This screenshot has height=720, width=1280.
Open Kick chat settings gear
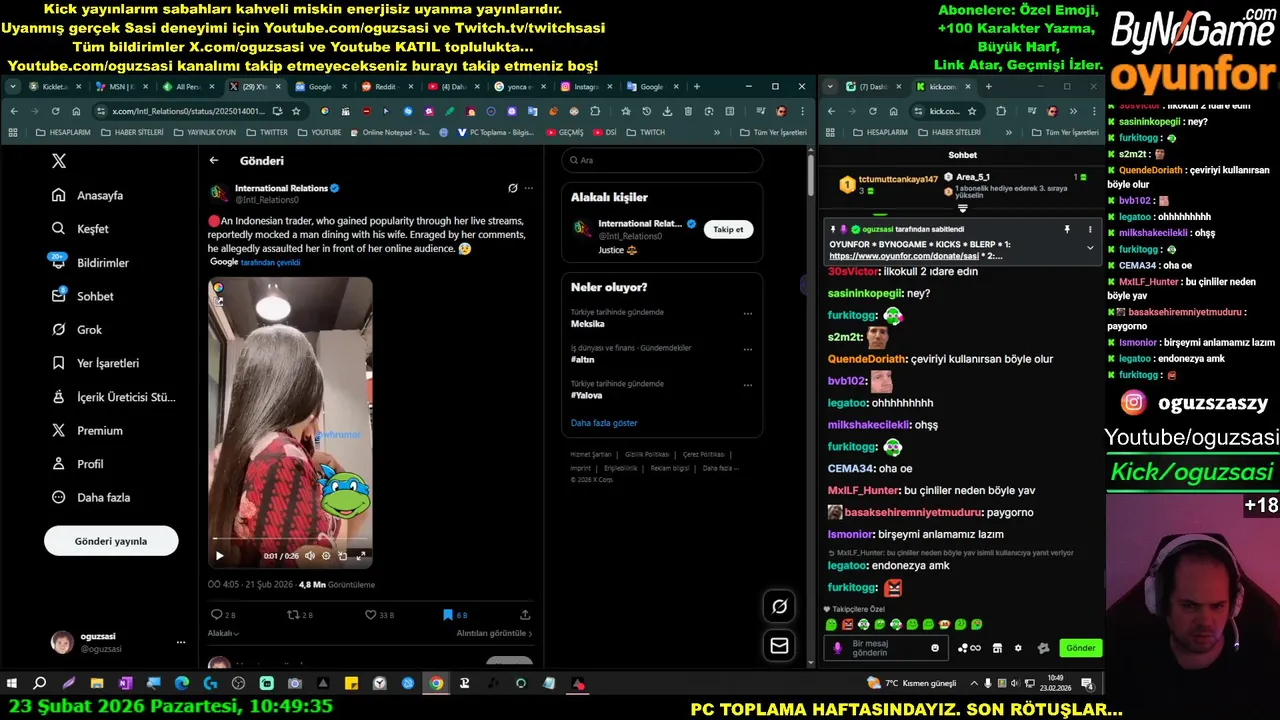click(x=1018, y=648)
